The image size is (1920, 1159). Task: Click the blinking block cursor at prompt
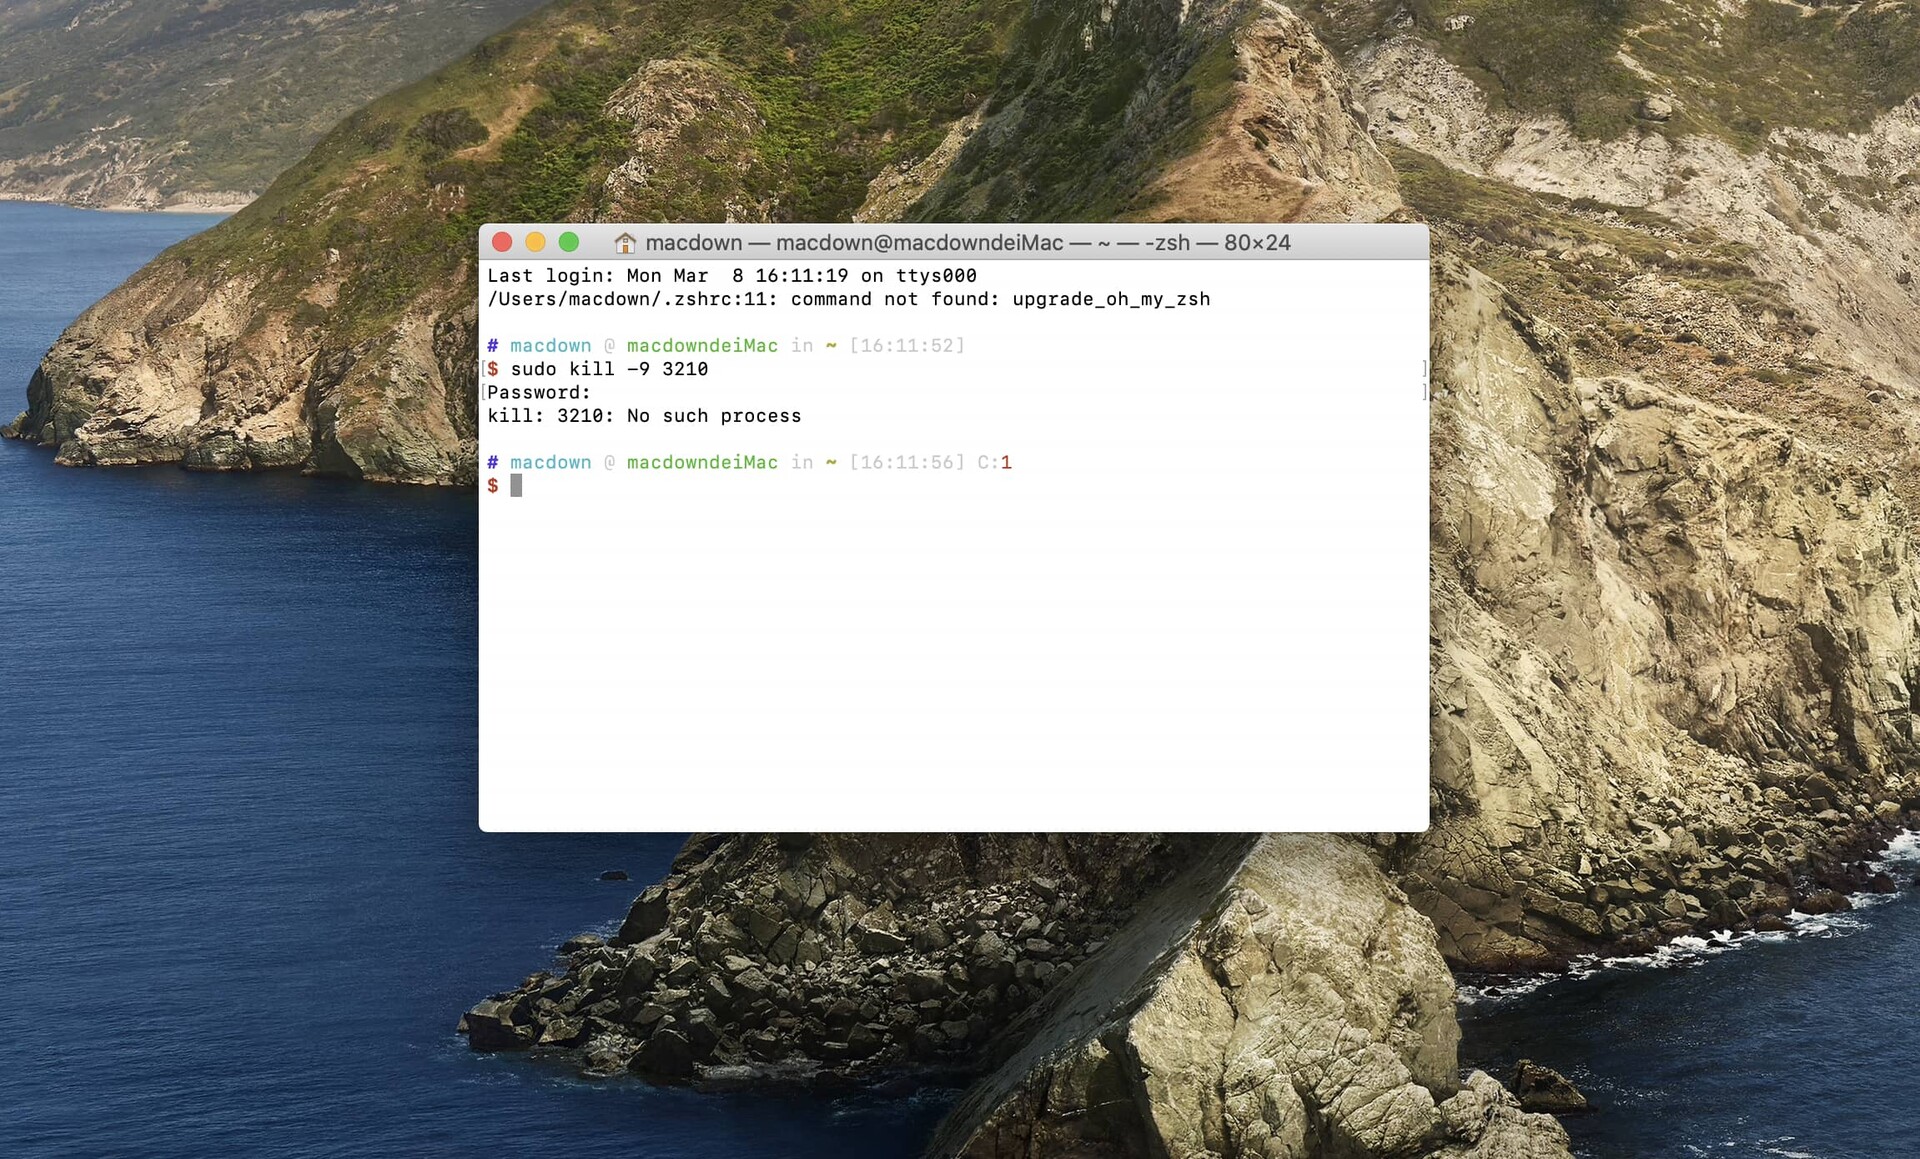pyautogui.click(x=516, y=486)
